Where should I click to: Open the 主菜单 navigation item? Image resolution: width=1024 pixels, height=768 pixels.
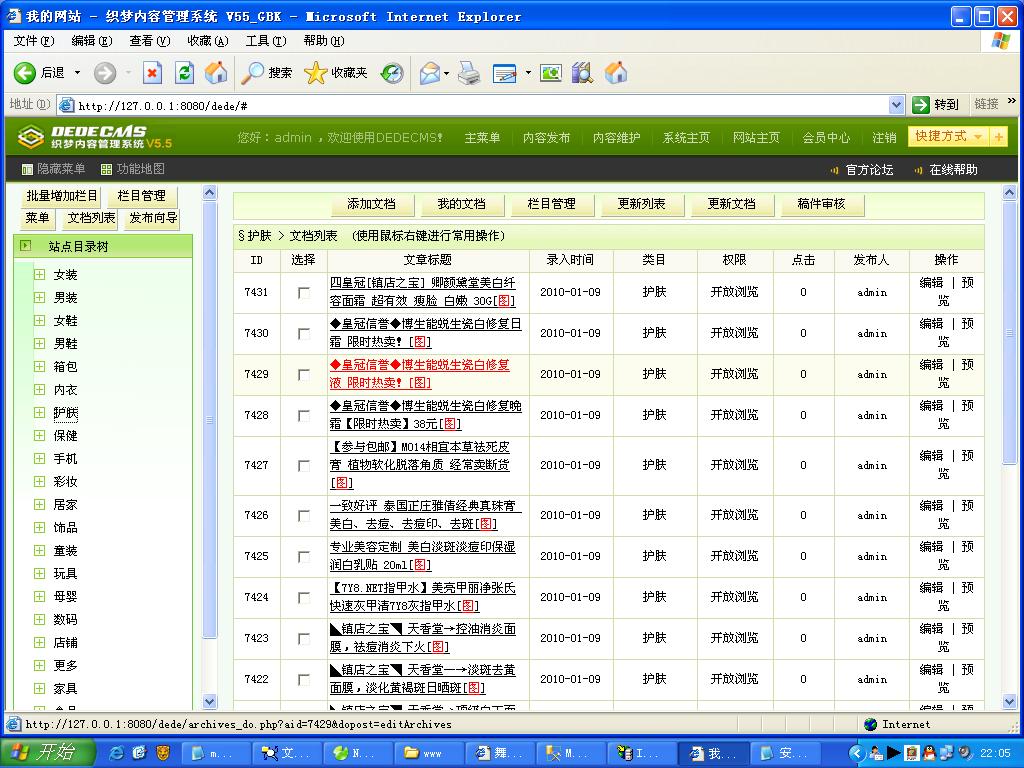pyautogui.click(x=482, y=137)
